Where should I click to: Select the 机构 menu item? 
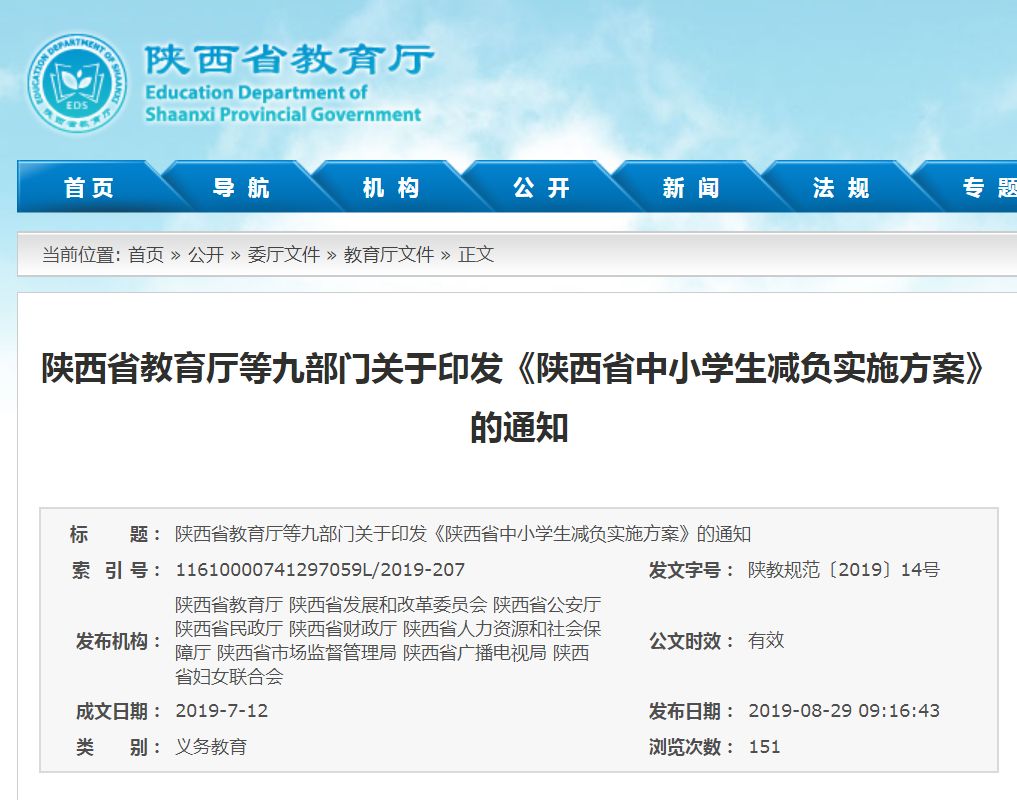[x=390, y=188]
